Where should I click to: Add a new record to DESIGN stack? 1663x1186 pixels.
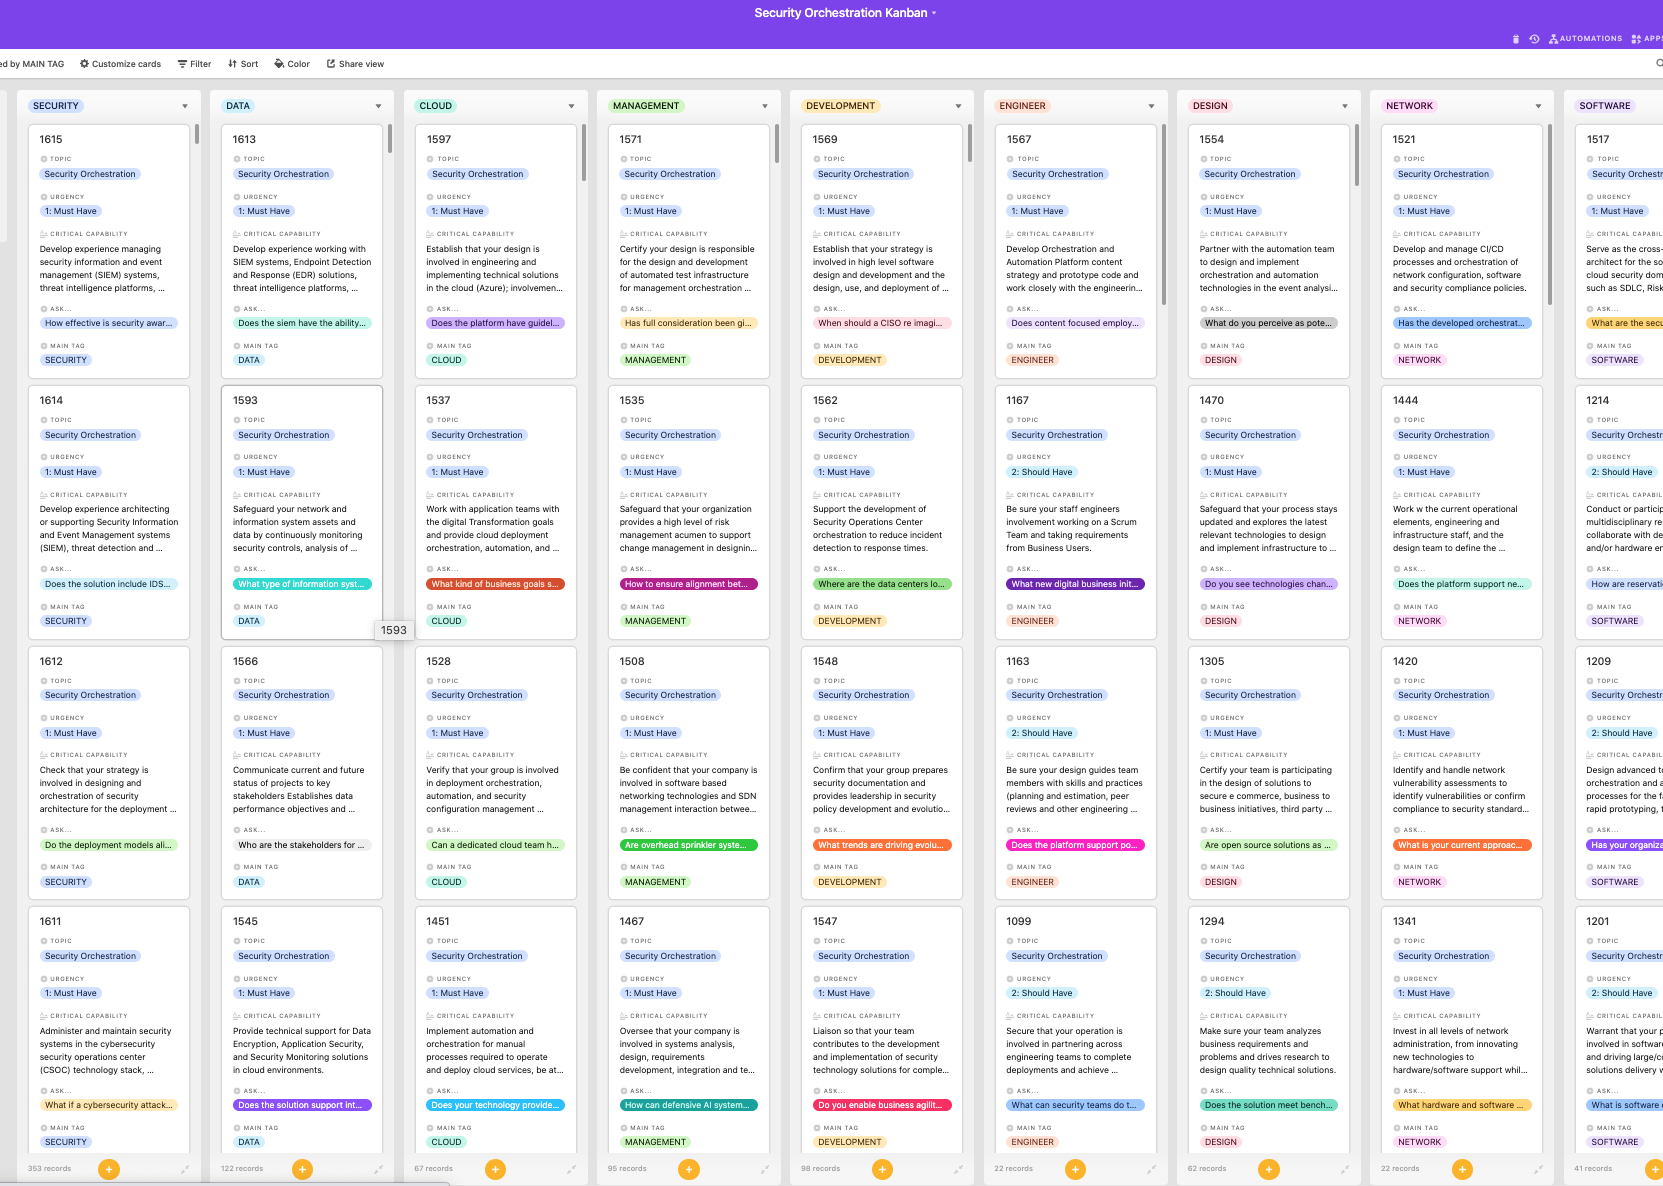click(x=1268, y=1169)
